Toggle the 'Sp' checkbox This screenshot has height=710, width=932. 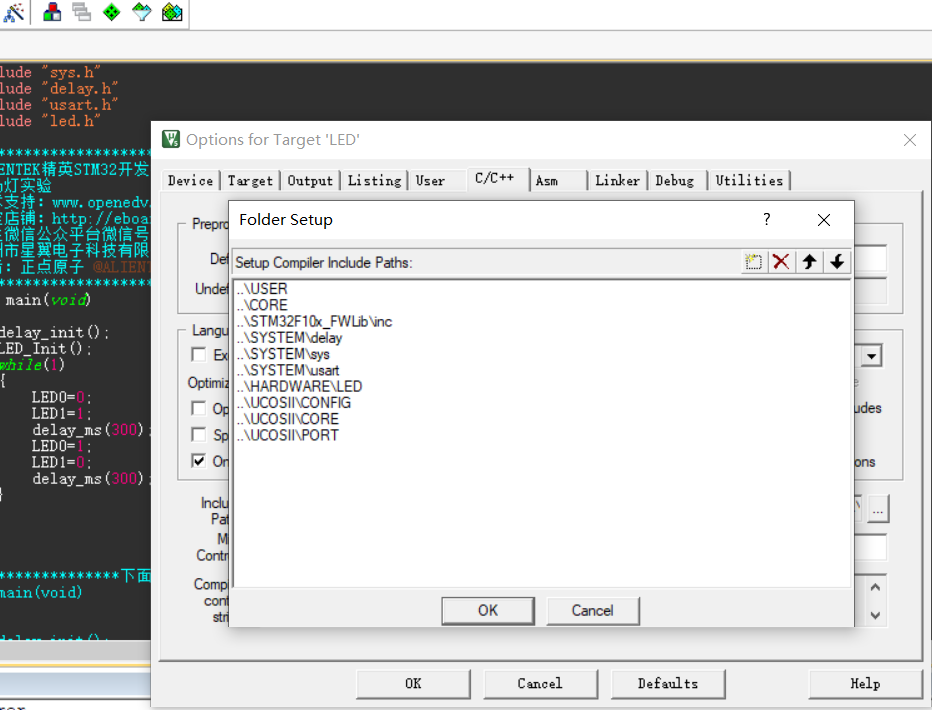coord(199,434)
